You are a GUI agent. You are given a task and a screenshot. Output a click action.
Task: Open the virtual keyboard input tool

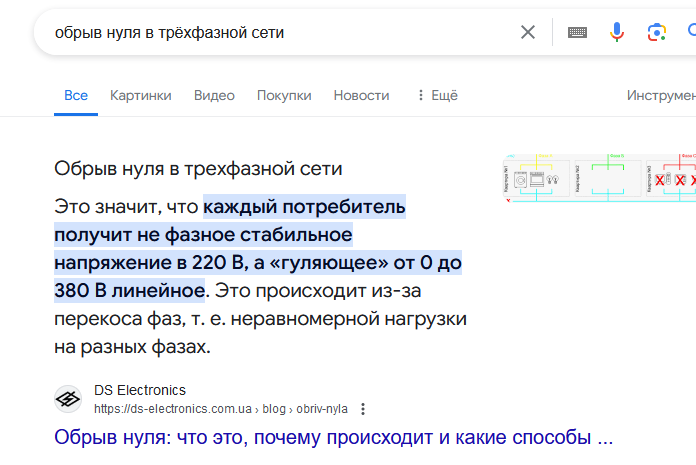click(577, 32)
